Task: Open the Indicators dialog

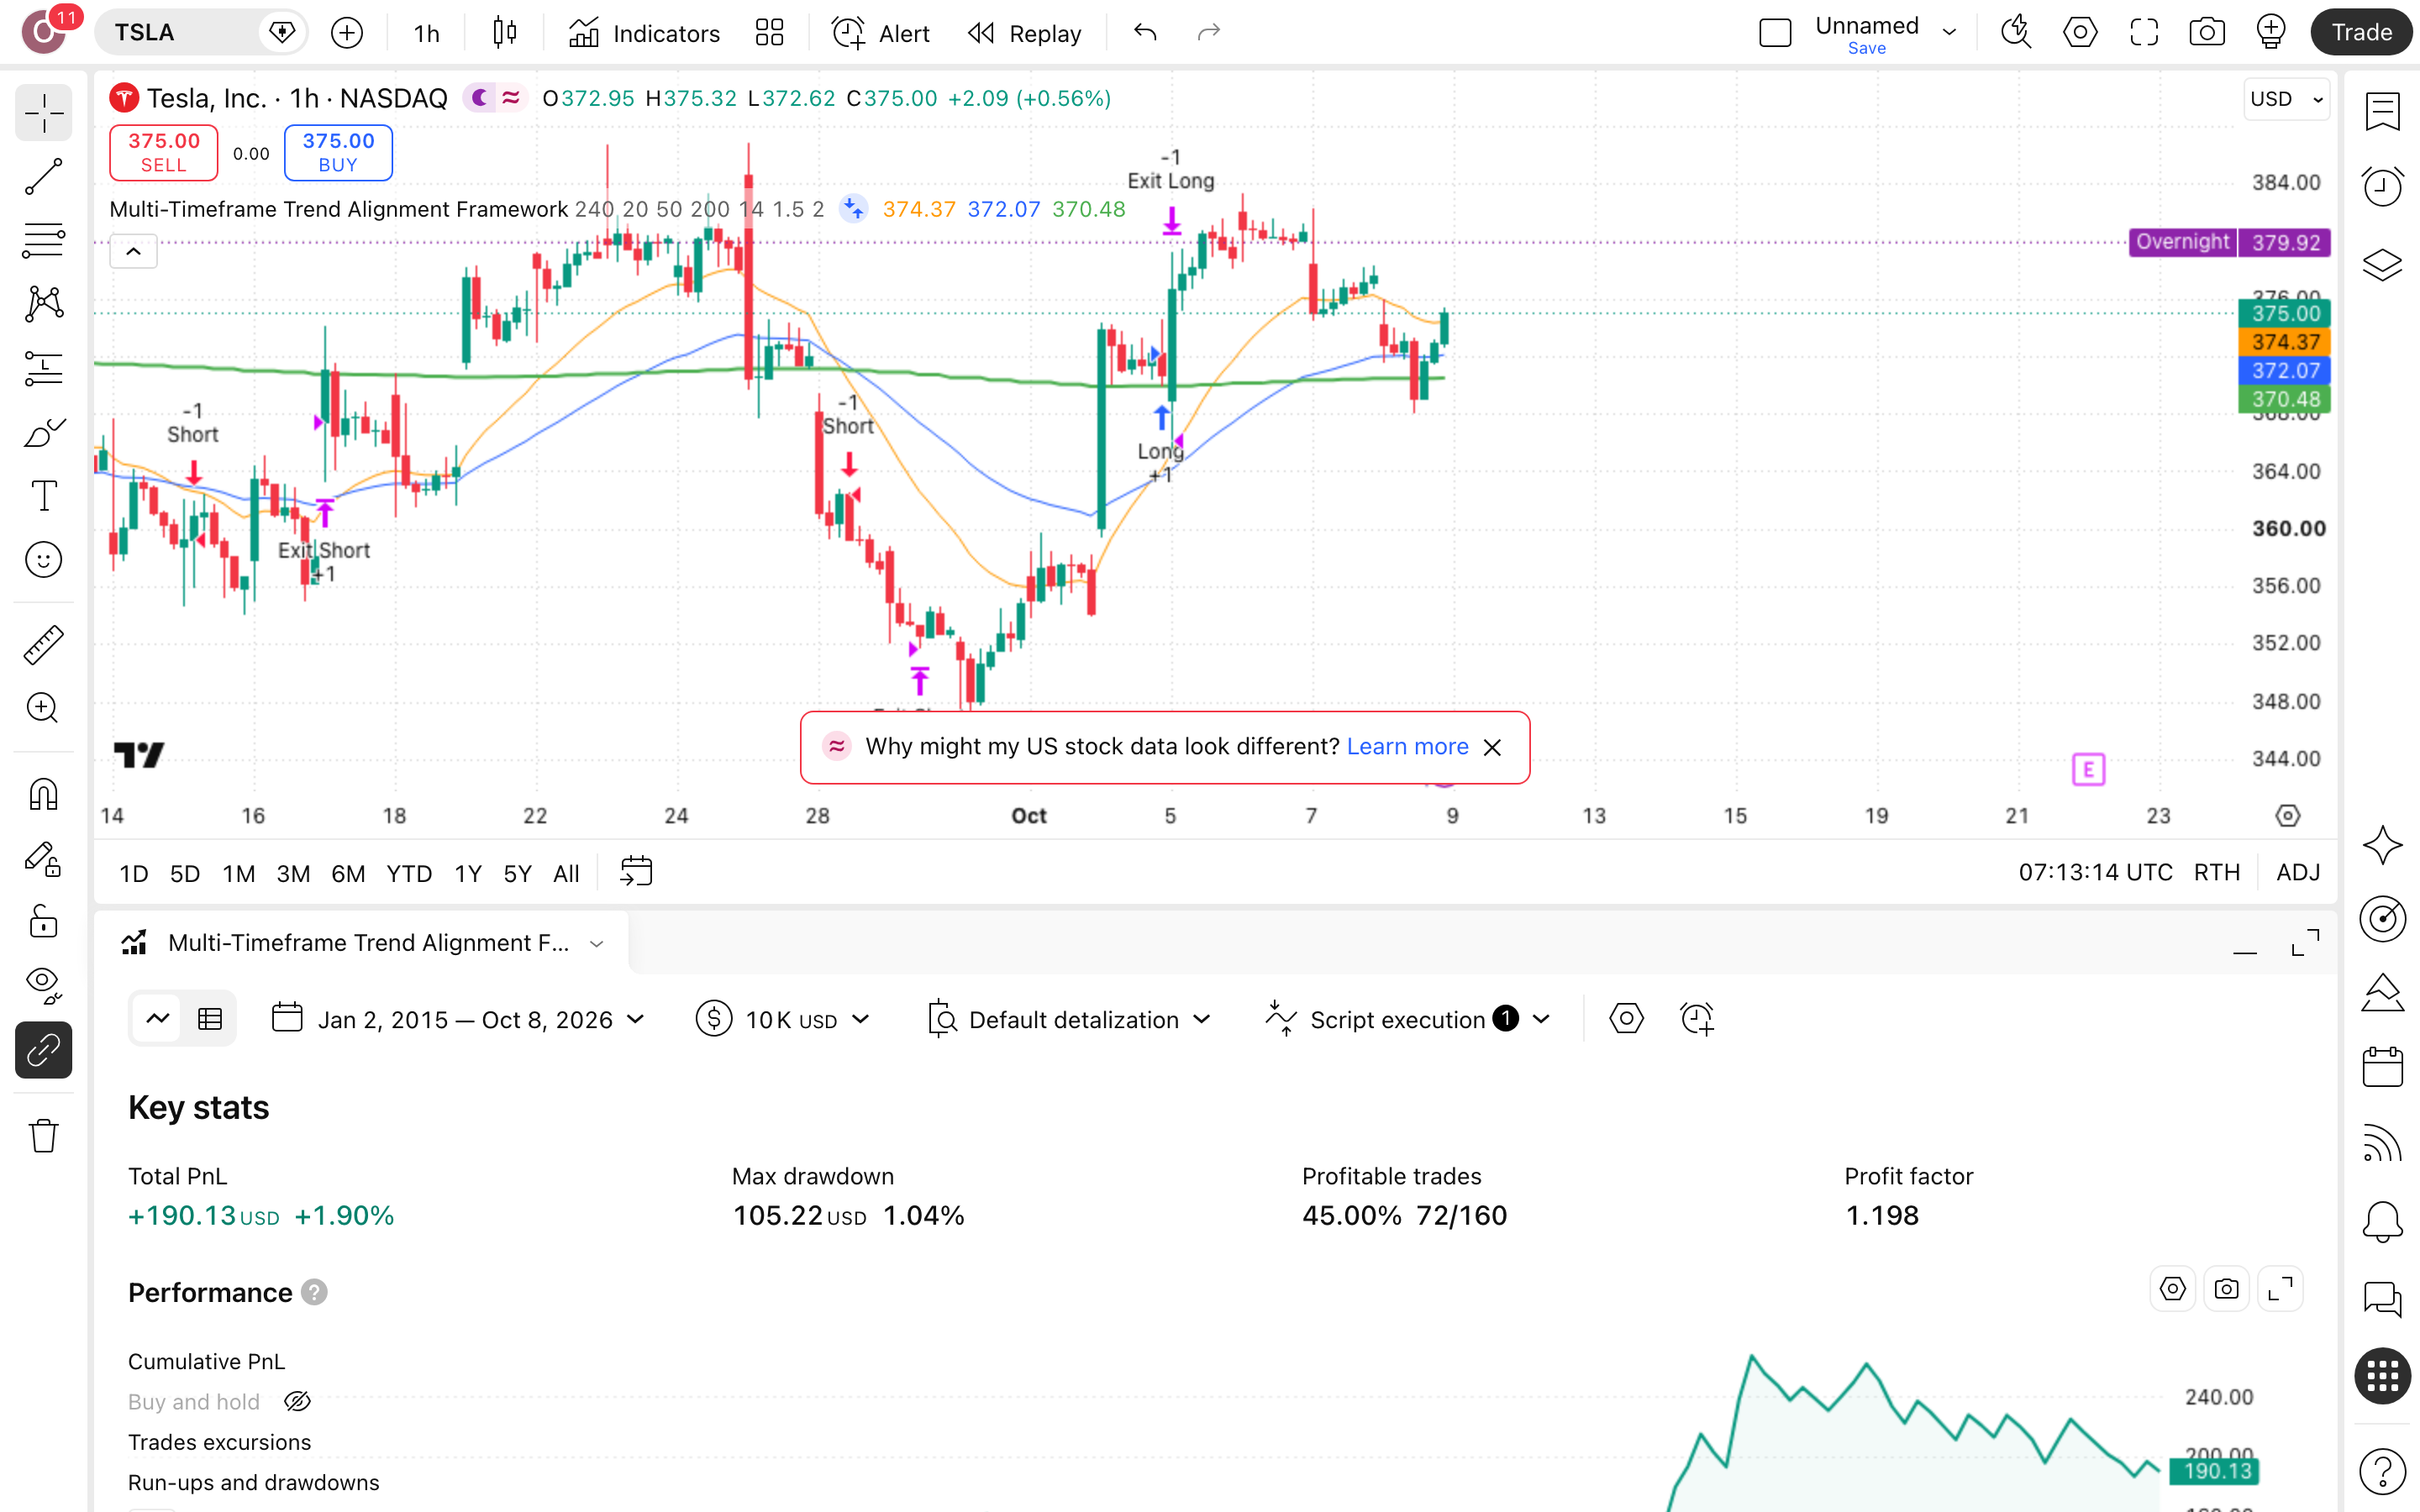Action: [644, 33]
